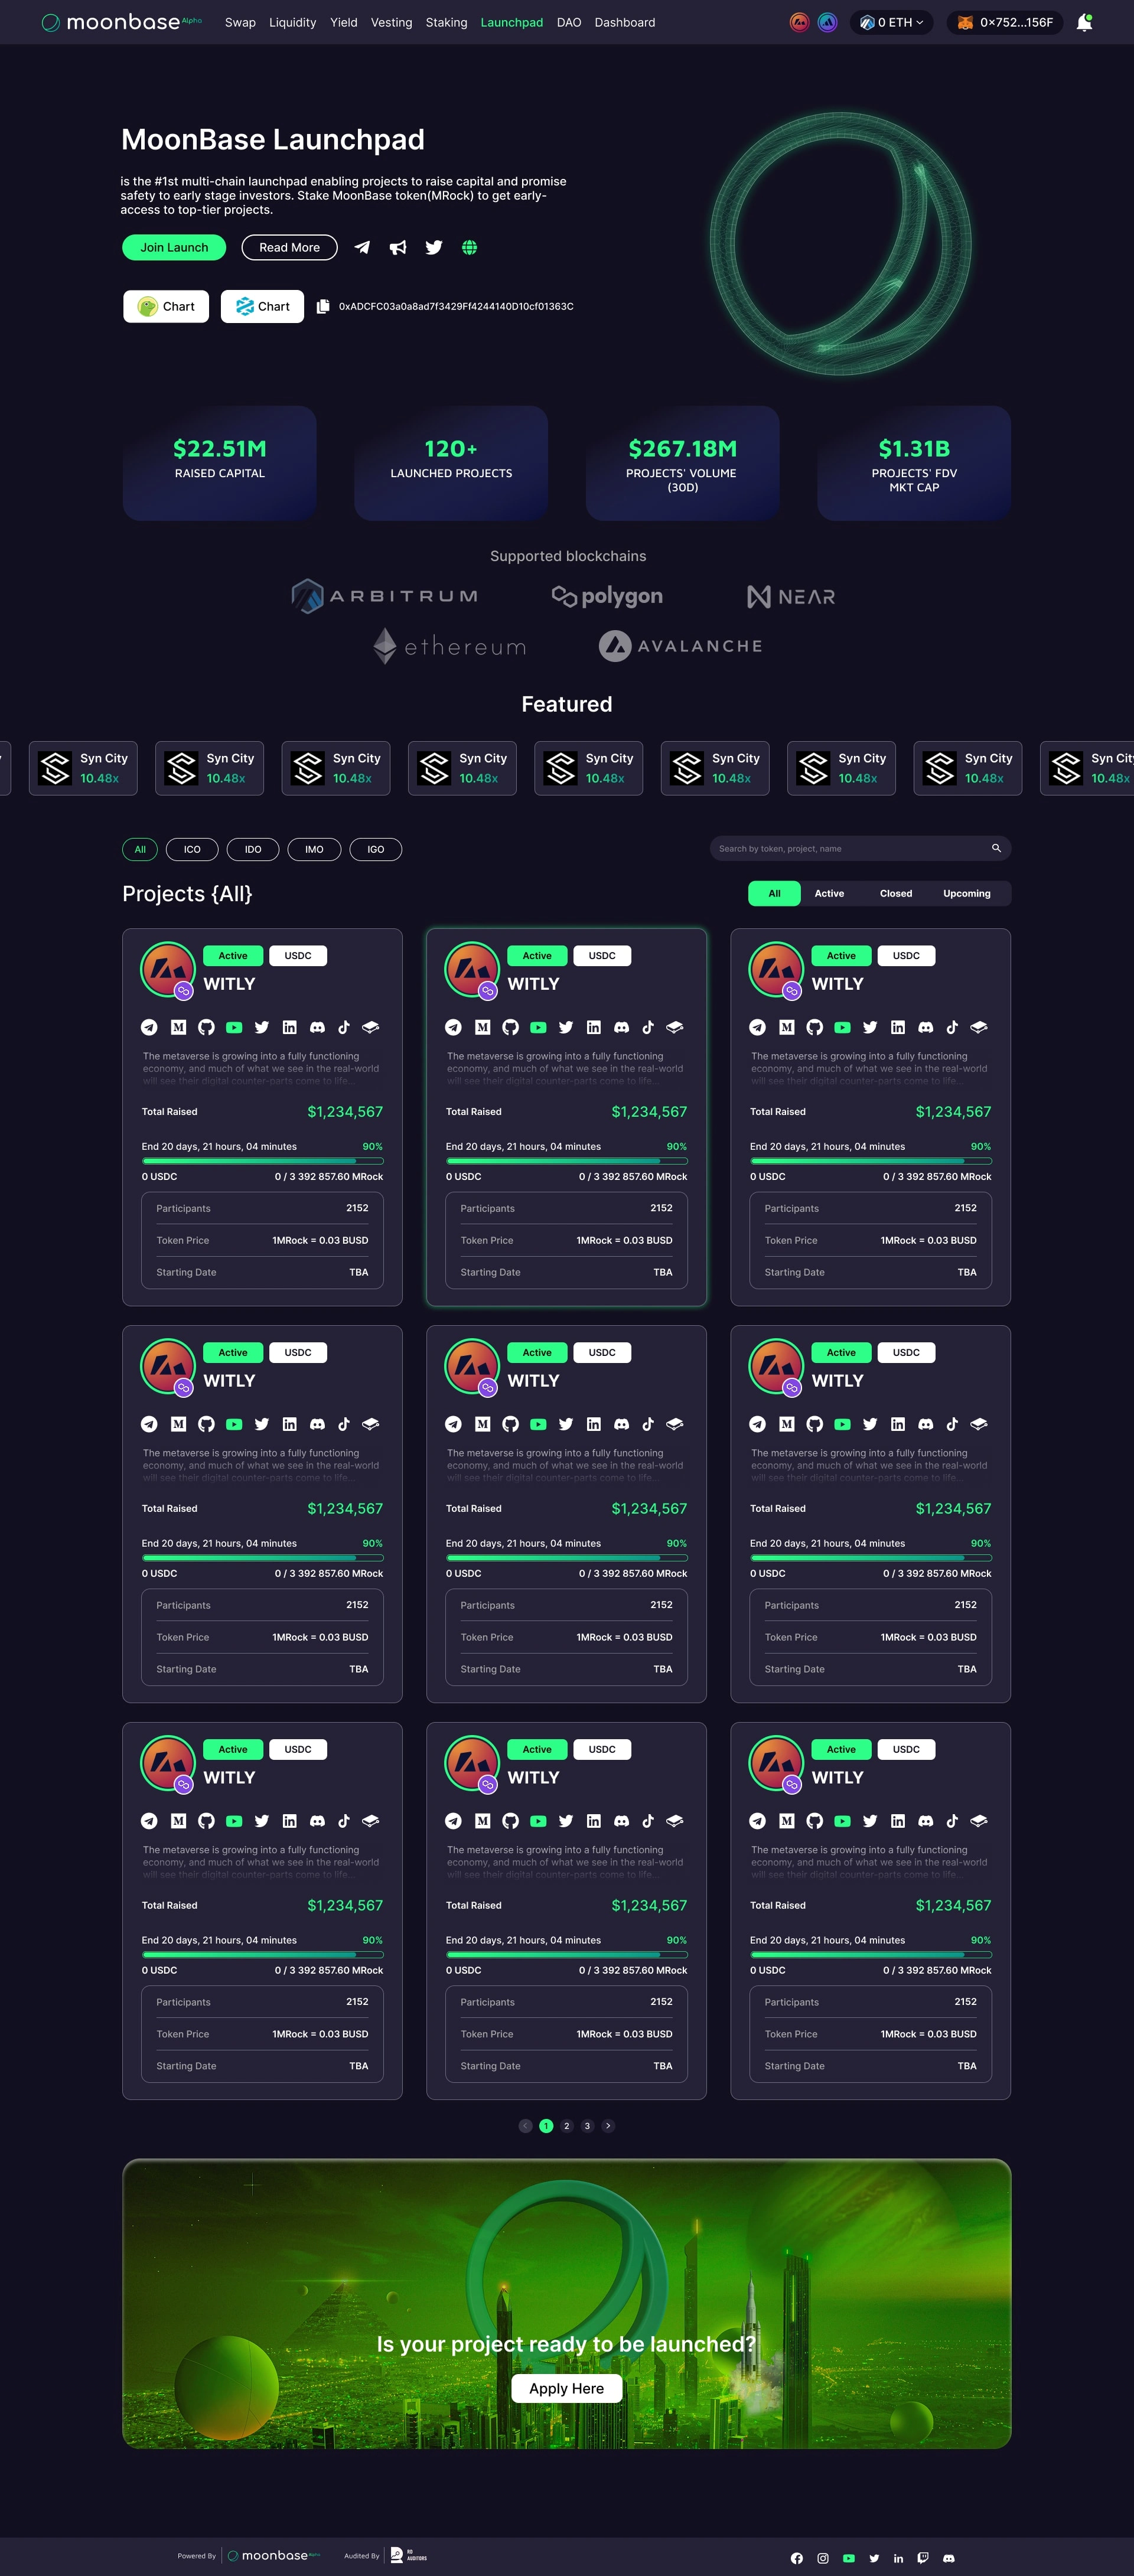Open the notifications bell in the header
This screenshot has width=1134, height=2576.
click(1084, 22)
